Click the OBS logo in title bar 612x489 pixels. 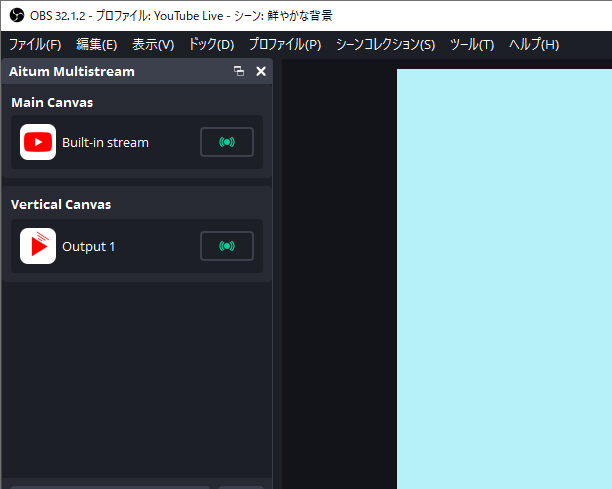[17, 16]
